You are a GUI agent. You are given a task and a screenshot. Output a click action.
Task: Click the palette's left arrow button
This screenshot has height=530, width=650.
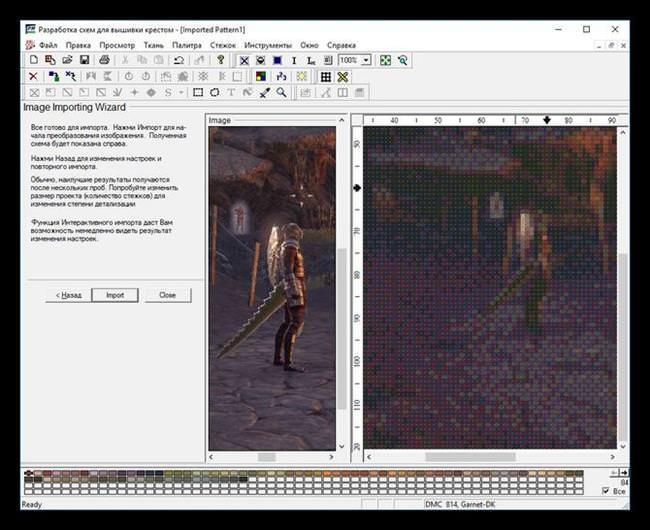click(x=614, y=472)
